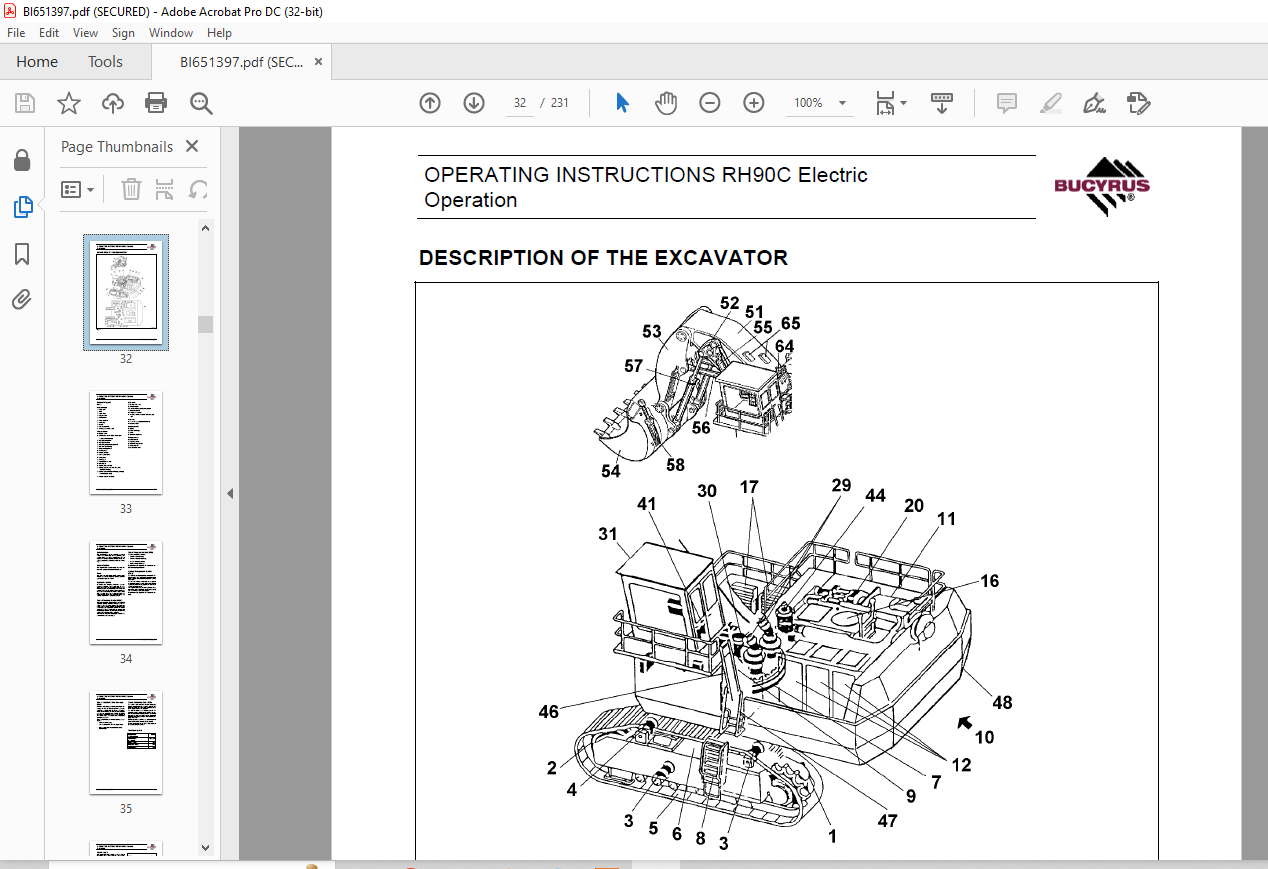
Task: Add a sticky note comment
Action: [x=1007, y=103]
